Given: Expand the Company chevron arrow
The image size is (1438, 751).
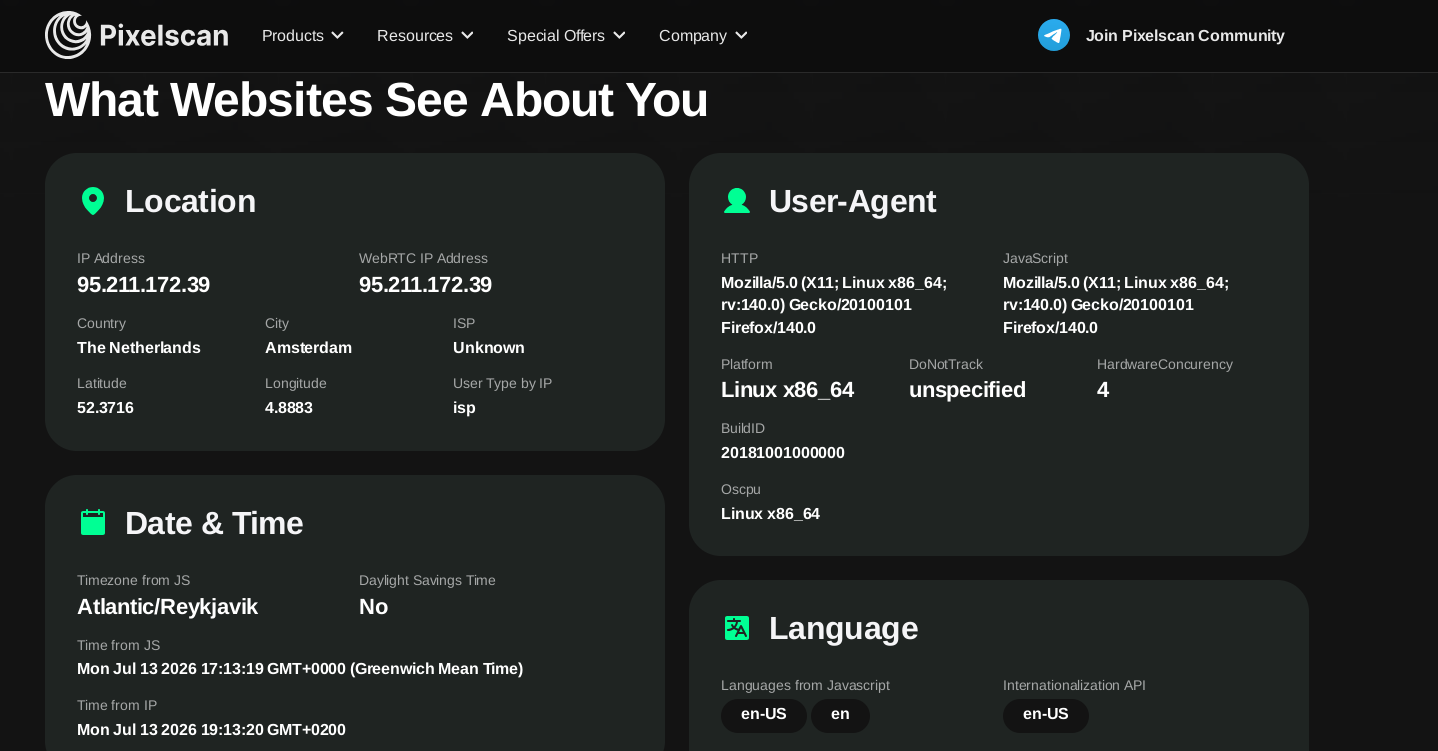Looking at the screenshot, I should pos(741,36).
